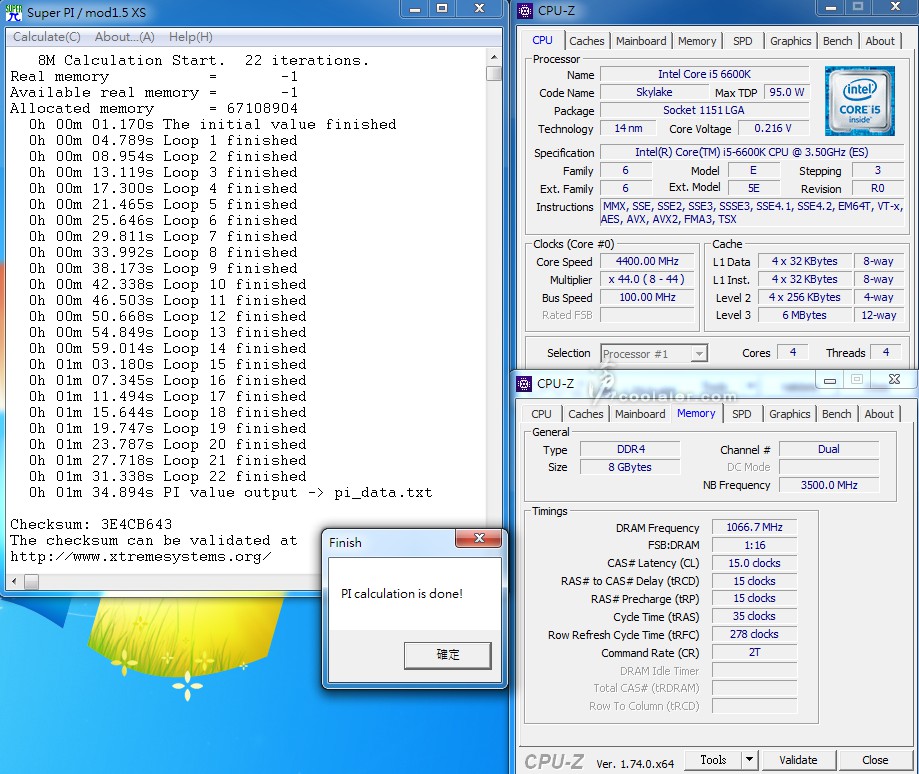This screenshot has height=774, width=919.
Task: Select CPU tab in upper CPU-Z window
Action: (542, 40)
